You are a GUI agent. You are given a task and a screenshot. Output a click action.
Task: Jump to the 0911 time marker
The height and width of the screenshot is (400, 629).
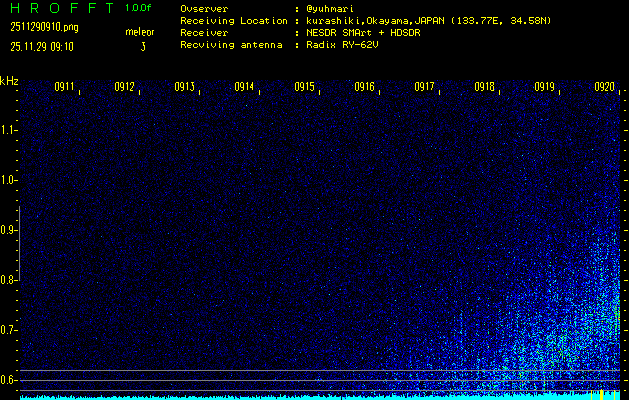pyautogui.click(x=64, y=87)
